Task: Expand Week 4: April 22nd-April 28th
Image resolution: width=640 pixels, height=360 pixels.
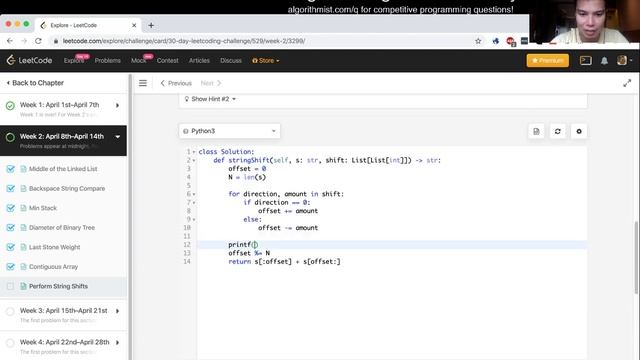Action: point(118,342)
